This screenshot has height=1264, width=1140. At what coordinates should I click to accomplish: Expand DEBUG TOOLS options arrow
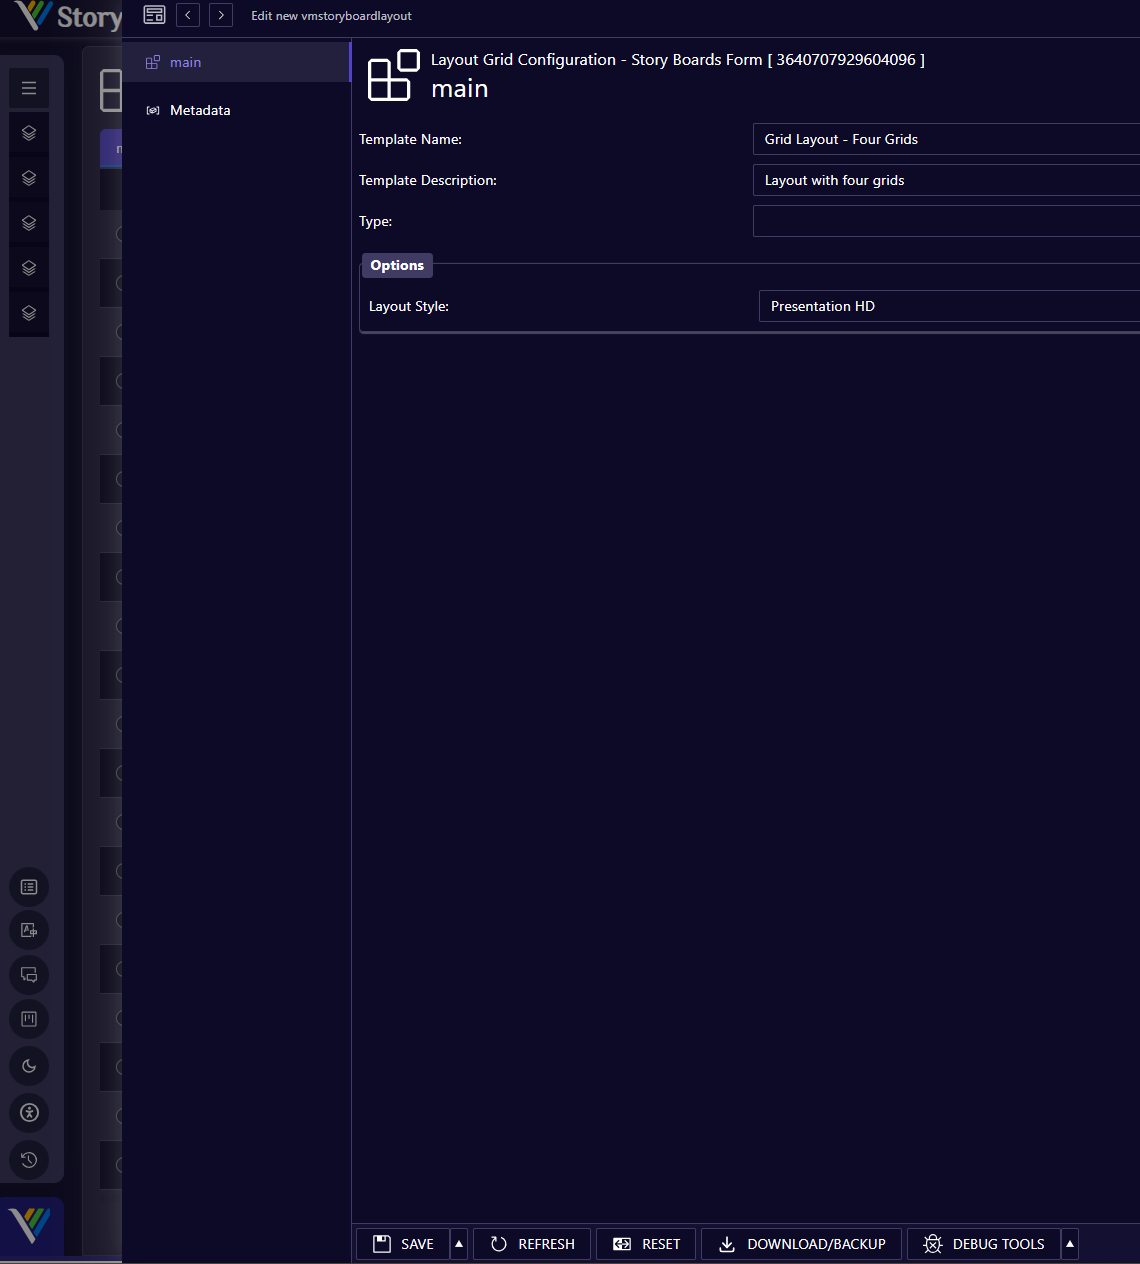pyautogui.click(x=1070, y=1243)
